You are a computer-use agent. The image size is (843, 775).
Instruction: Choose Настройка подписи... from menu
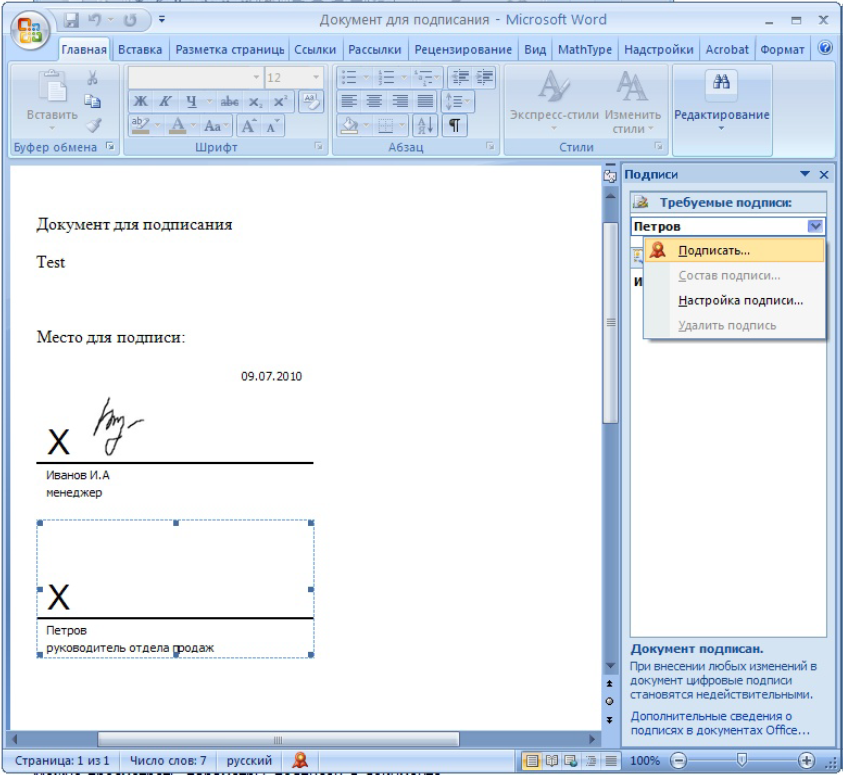coord(734,300)
